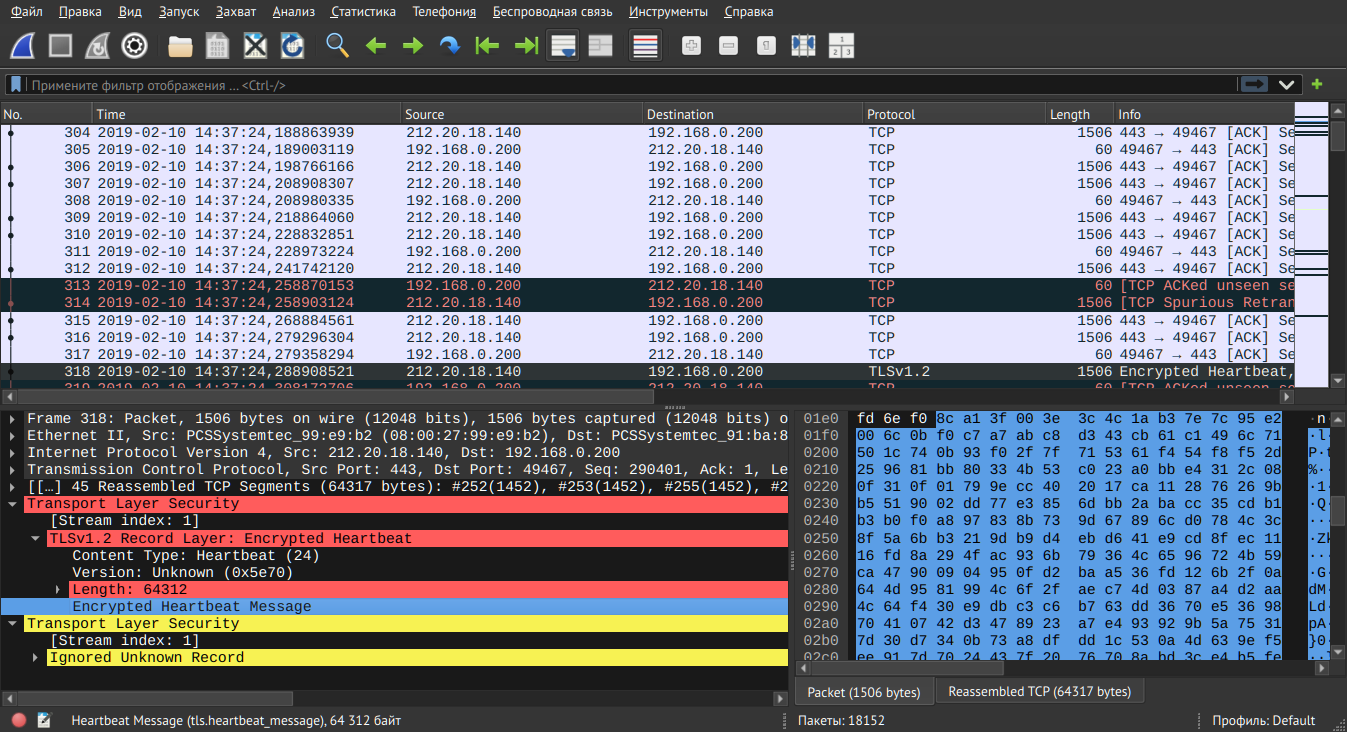
Task: Toggle packet colorization rules
Action: pos(645,46)
